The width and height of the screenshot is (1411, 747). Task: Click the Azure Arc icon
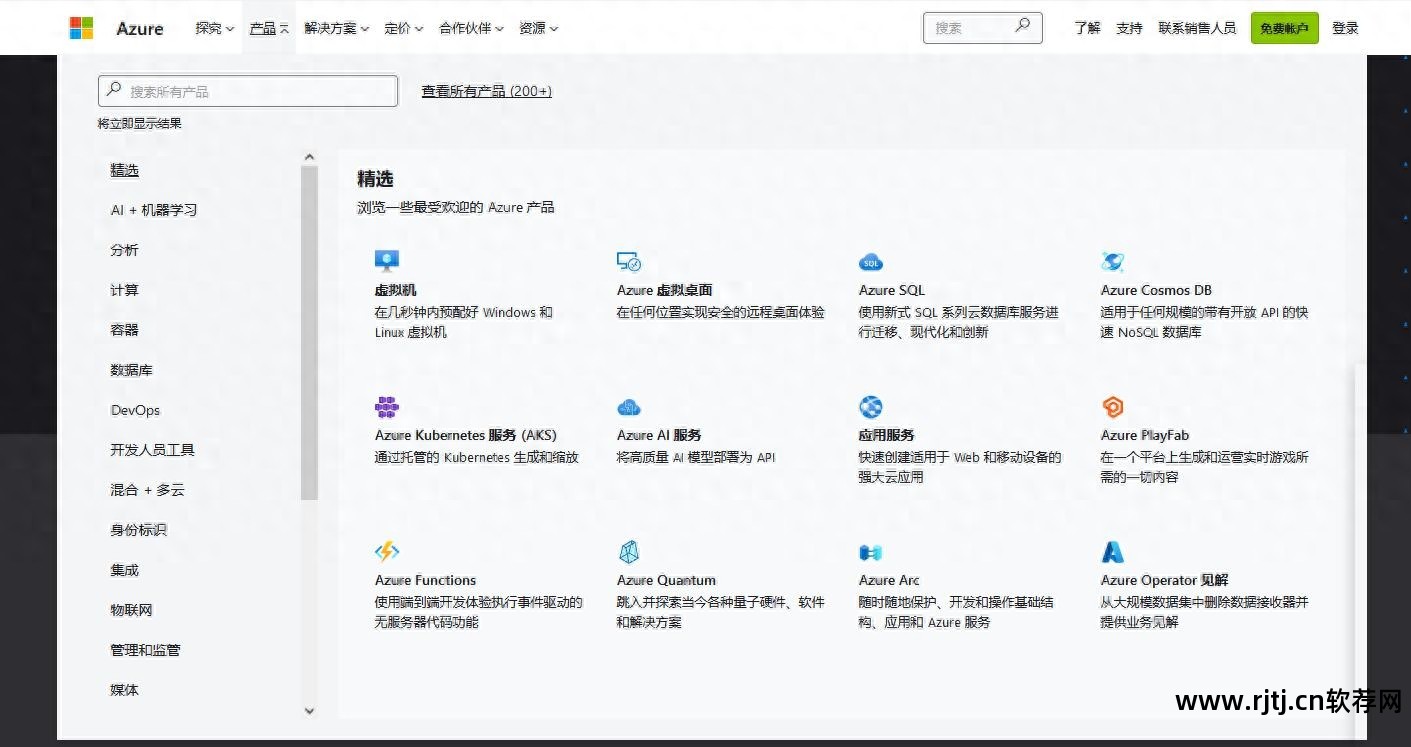870,551
